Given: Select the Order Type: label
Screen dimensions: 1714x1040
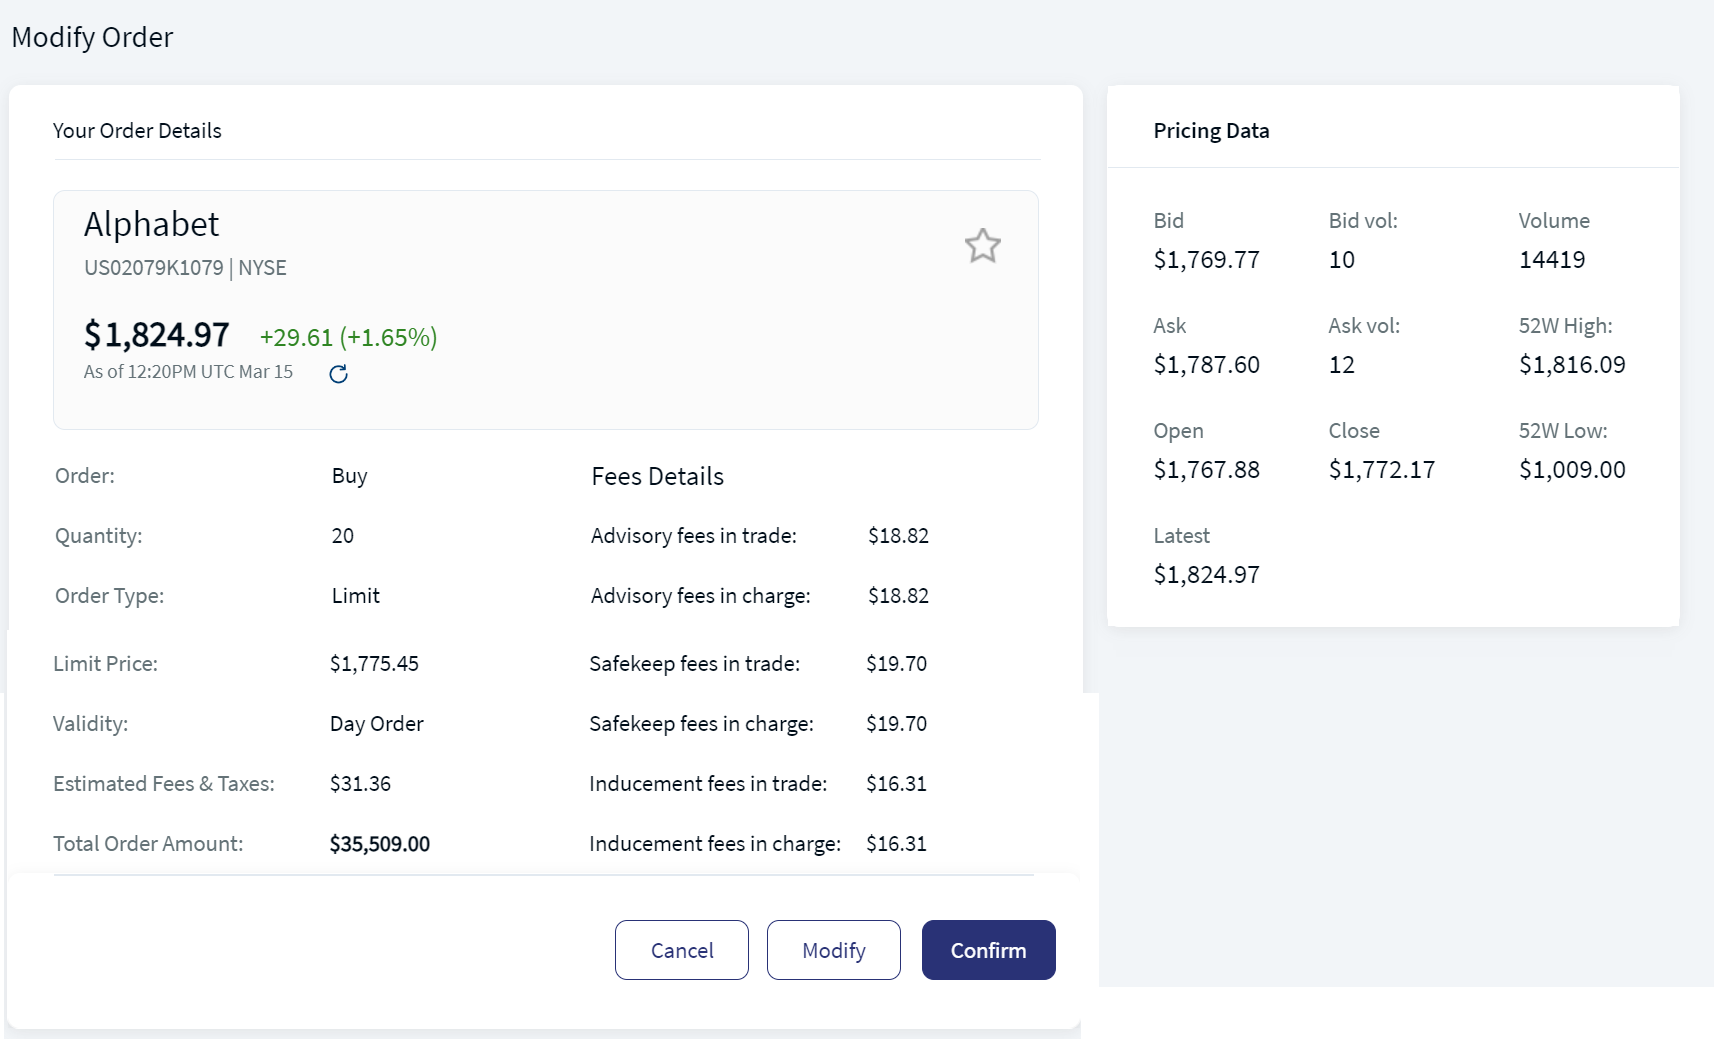Looking at the screenshot, I should coord(109,596).
